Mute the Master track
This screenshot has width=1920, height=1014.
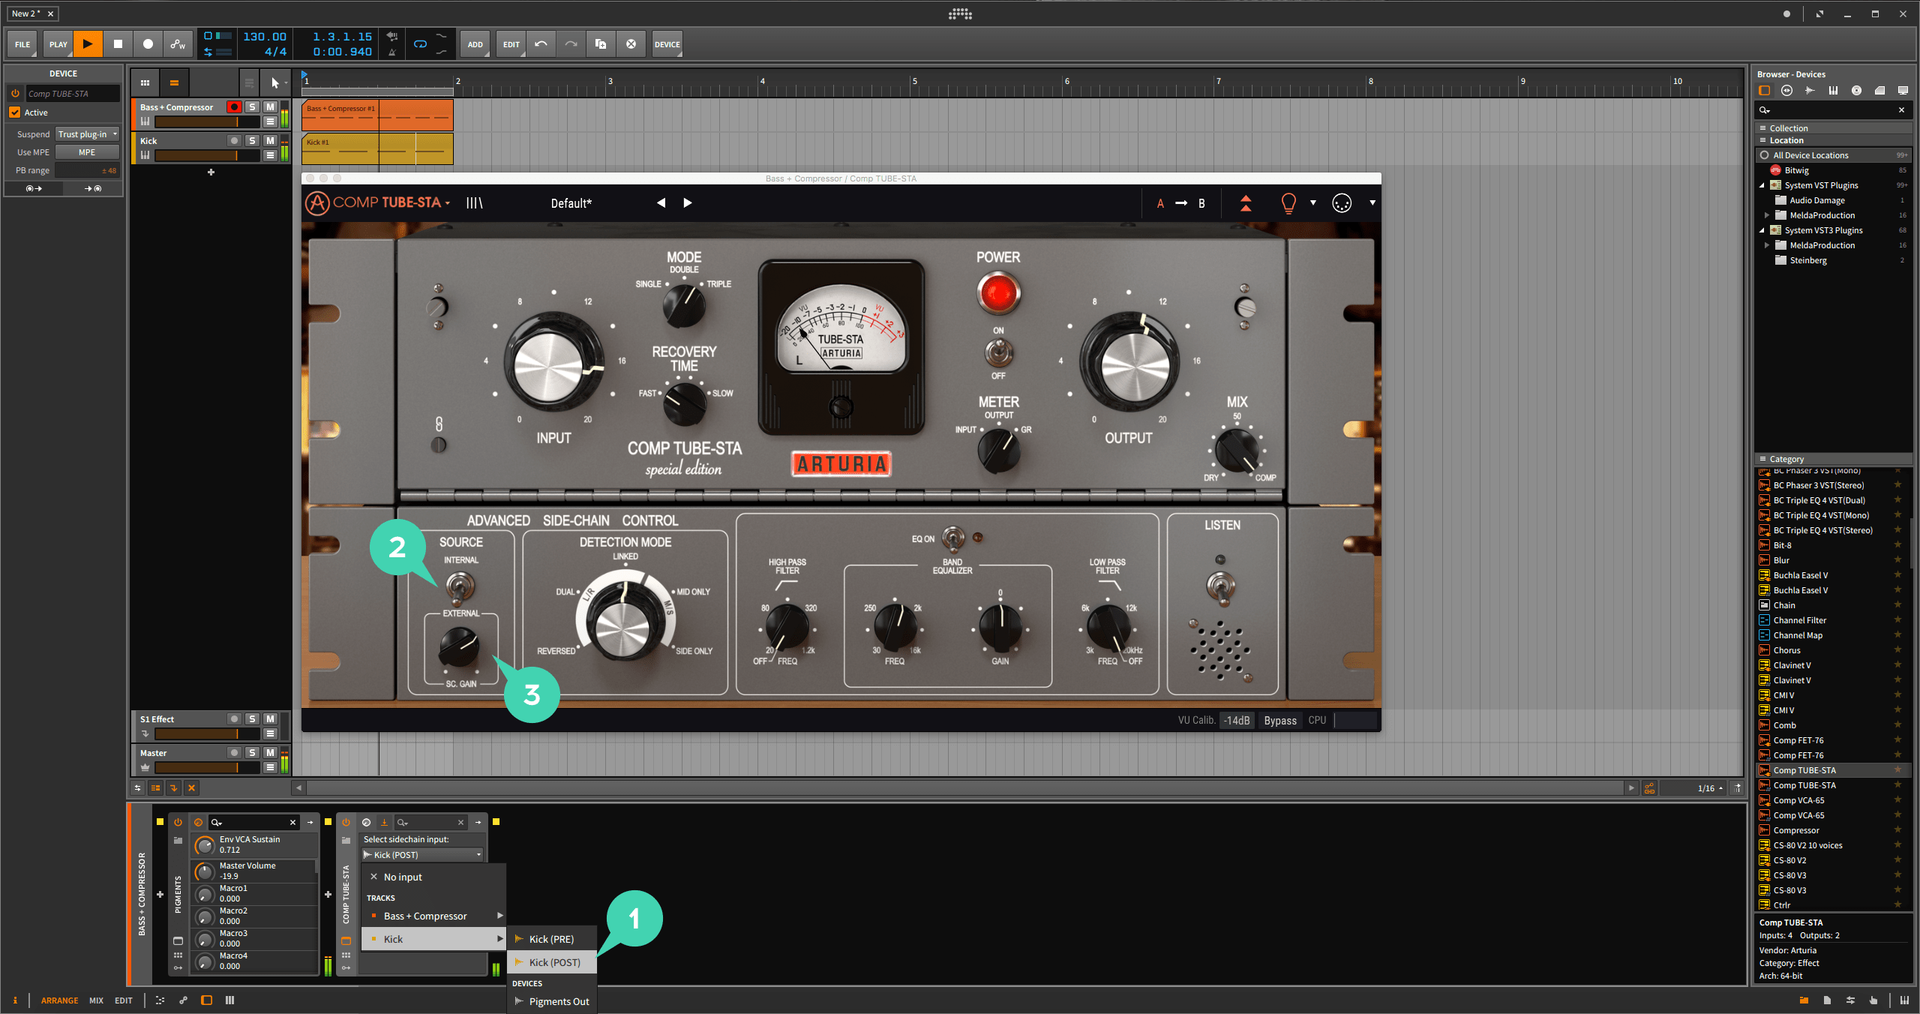(270, 753)
